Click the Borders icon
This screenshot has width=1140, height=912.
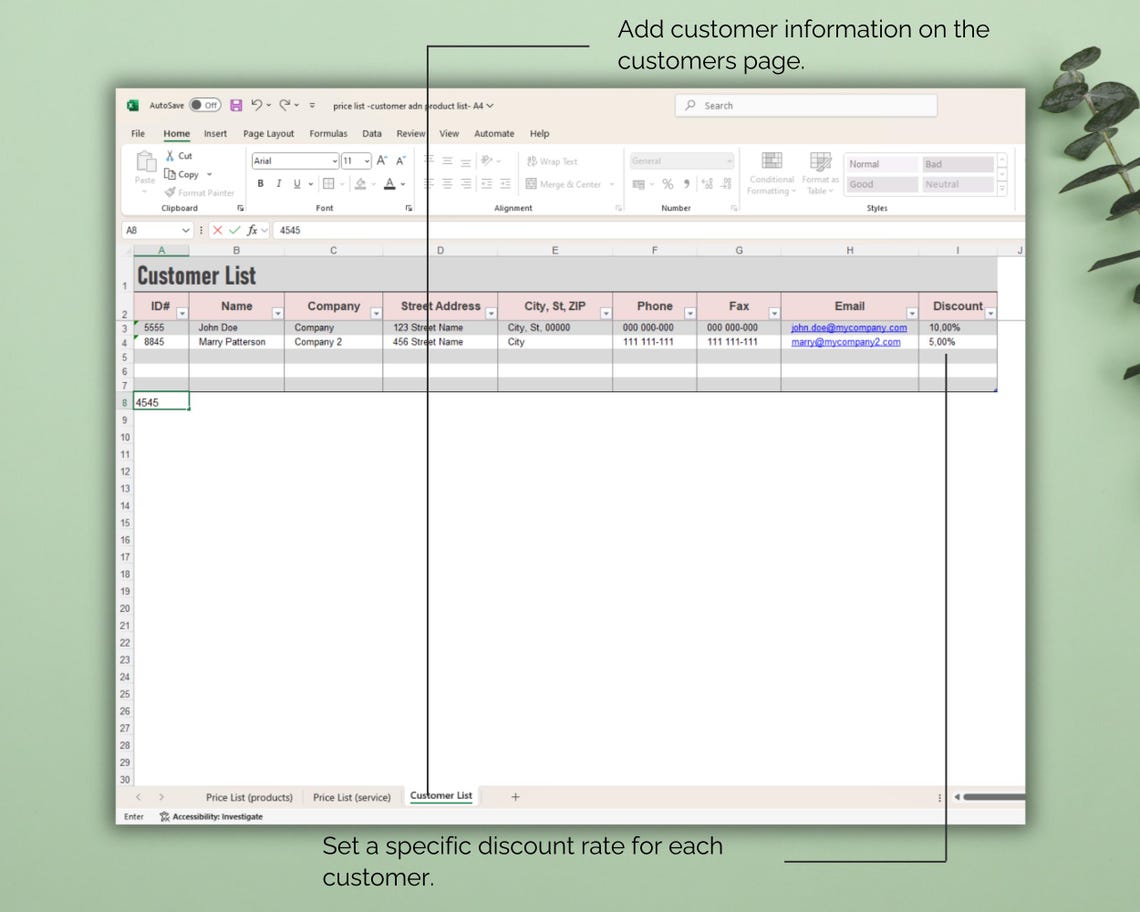[329, 184]
